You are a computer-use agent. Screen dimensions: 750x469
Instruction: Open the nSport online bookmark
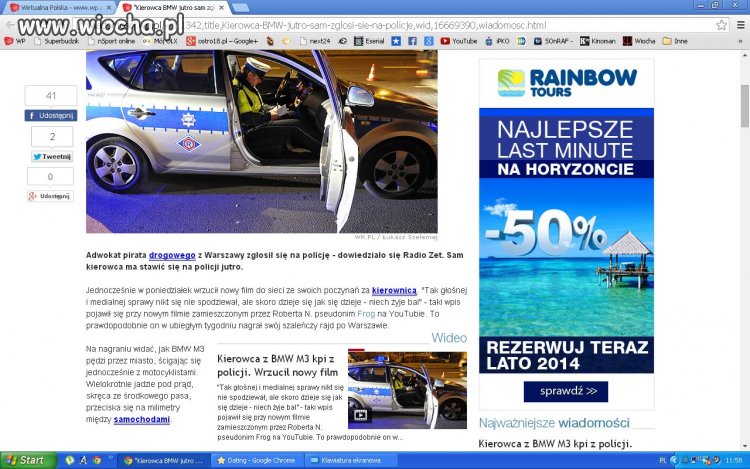click(x=111, y=41)
